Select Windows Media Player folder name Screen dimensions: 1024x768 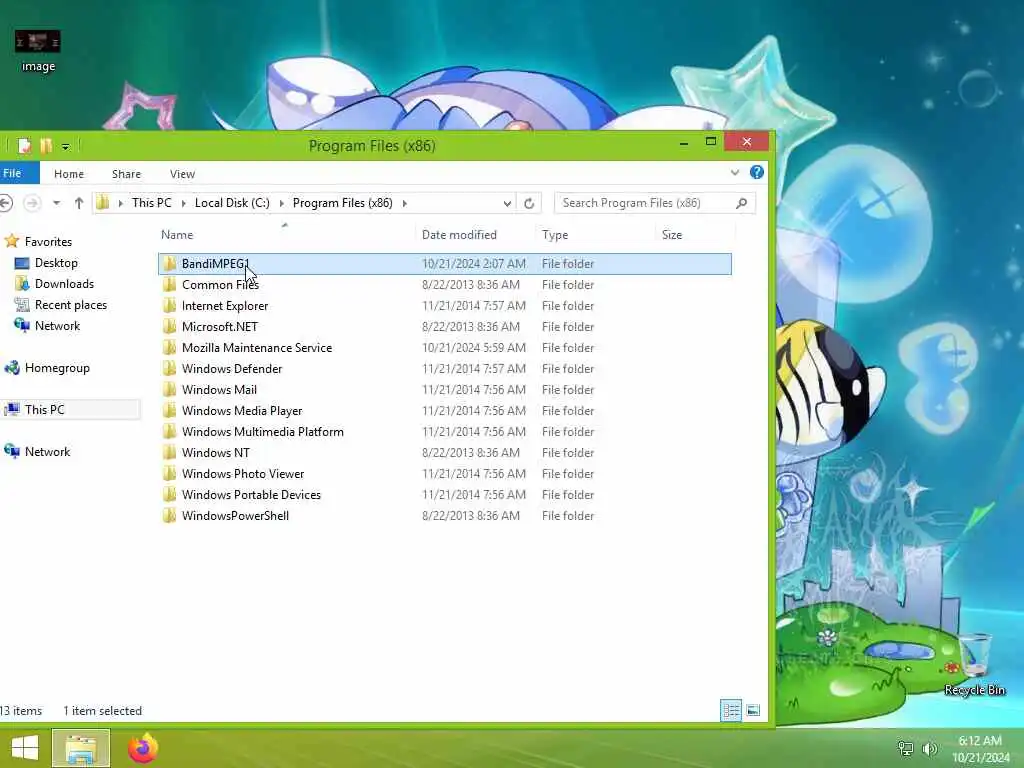242,411
